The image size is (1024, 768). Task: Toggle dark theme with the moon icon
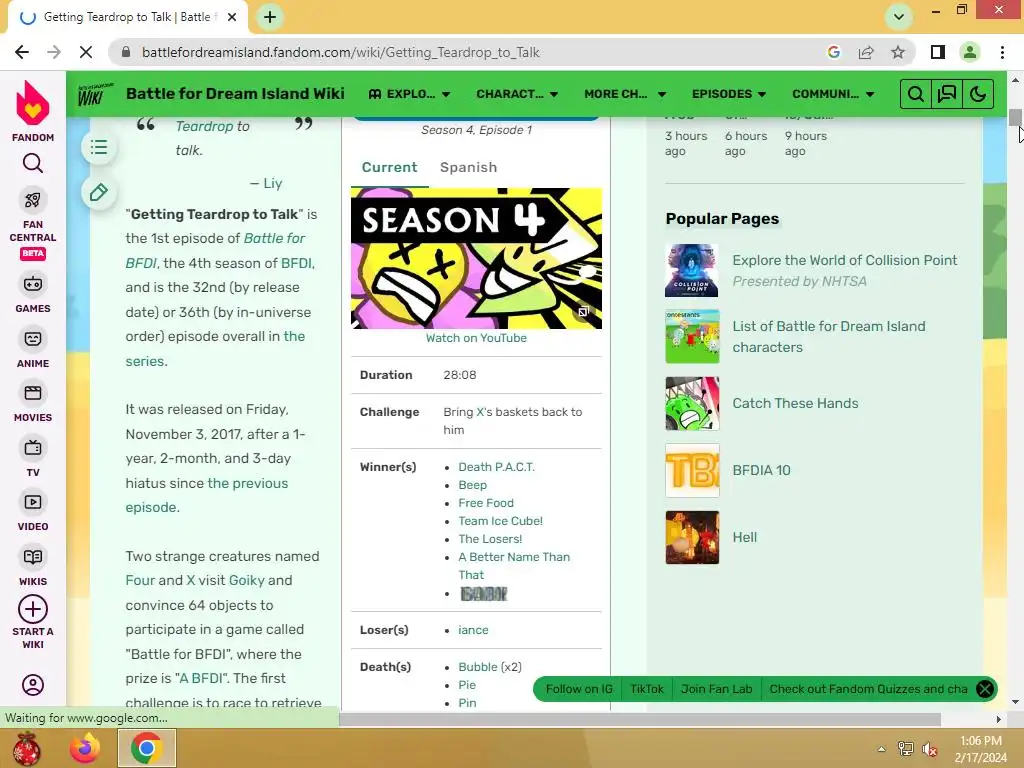tap(978, 94)
